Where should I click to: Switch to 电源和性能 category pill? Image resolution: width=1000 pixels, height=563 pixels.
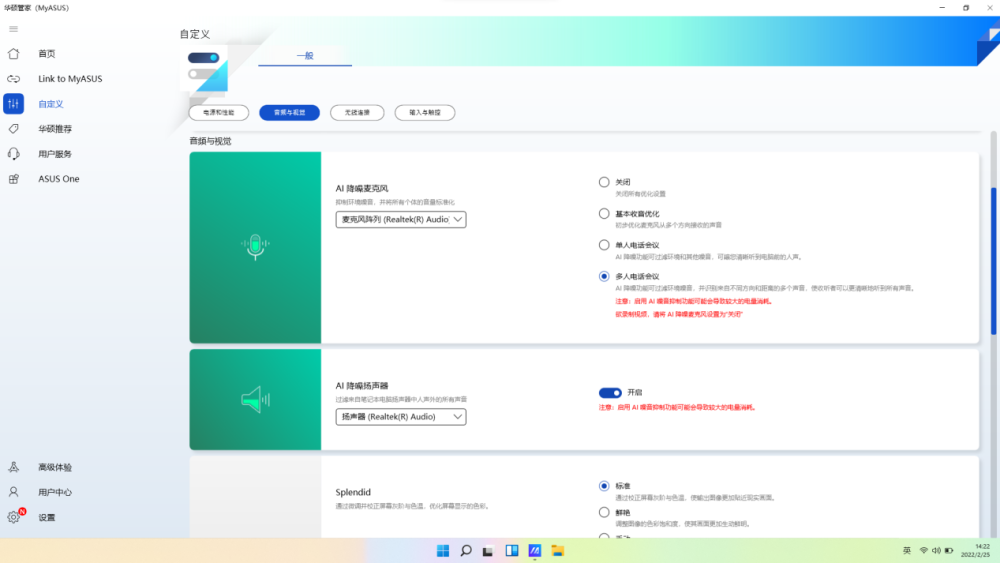point(219,113)
